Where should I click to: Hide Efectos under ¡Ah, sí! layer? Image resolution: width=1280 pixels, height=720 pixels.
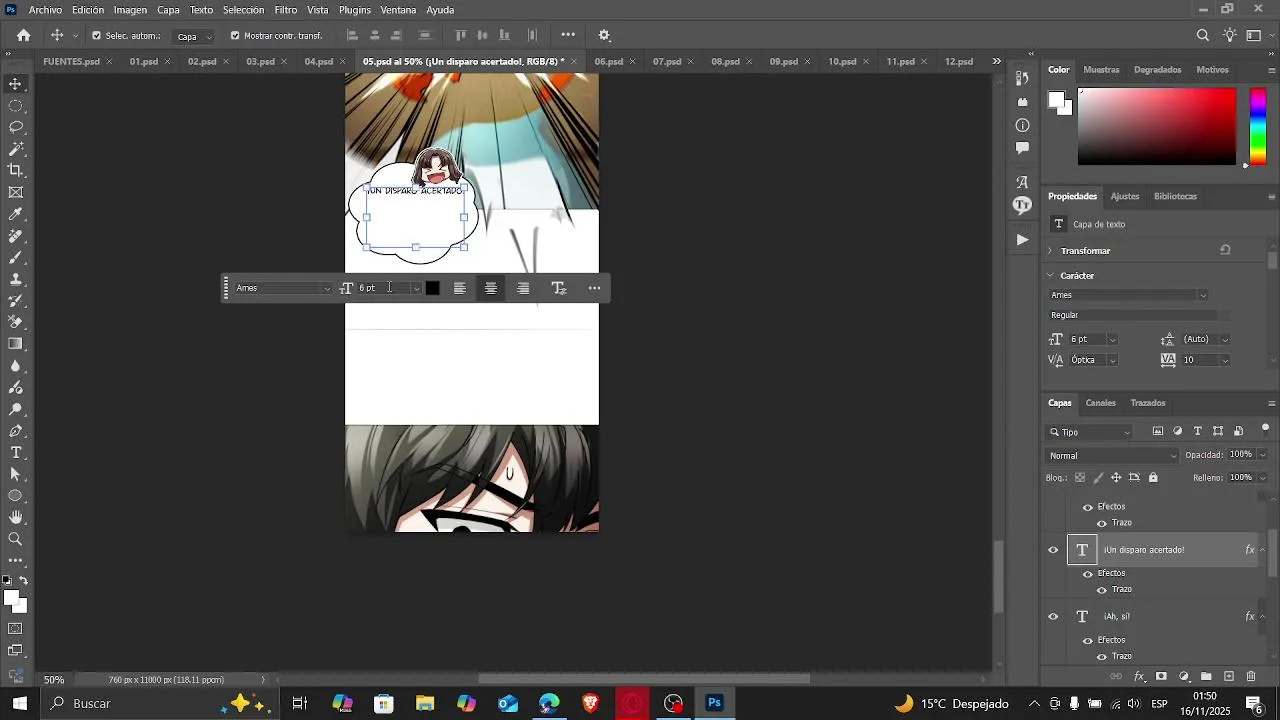(1088, 641)
